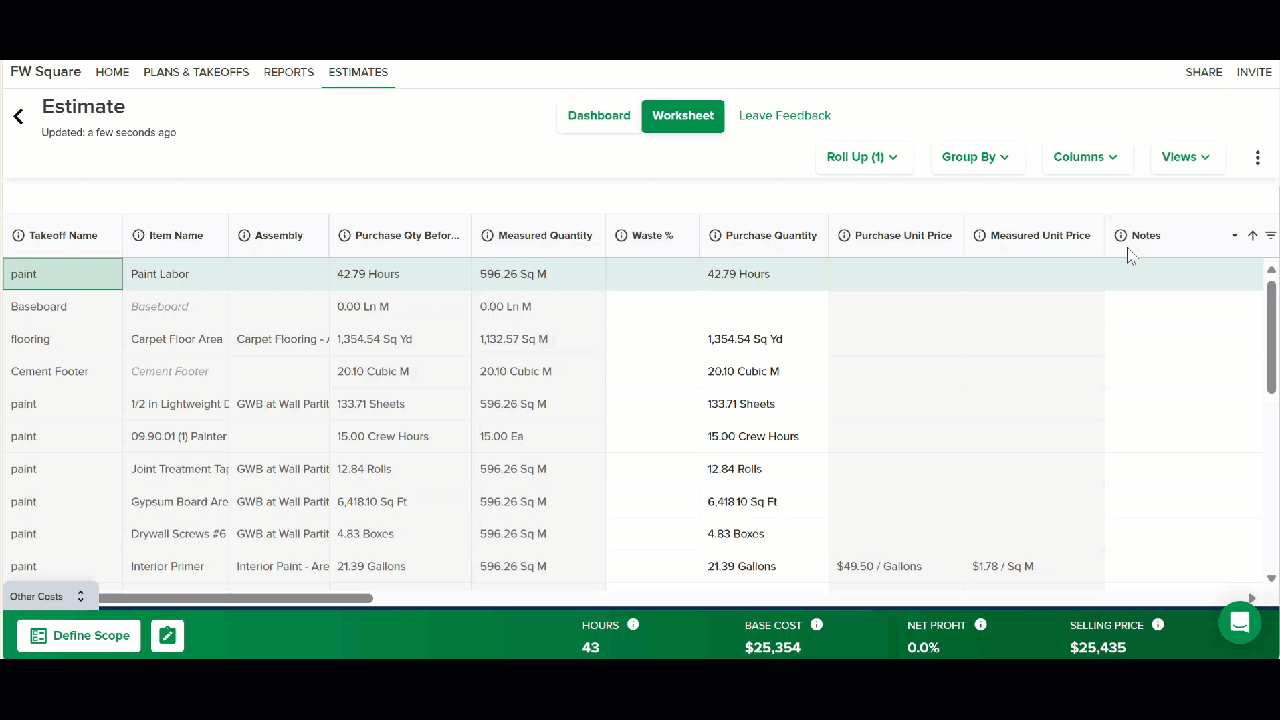The width and height of the screenshot is (1280, 720).
Task: Open the Columns dropdown
Action: pos(1085,157)
